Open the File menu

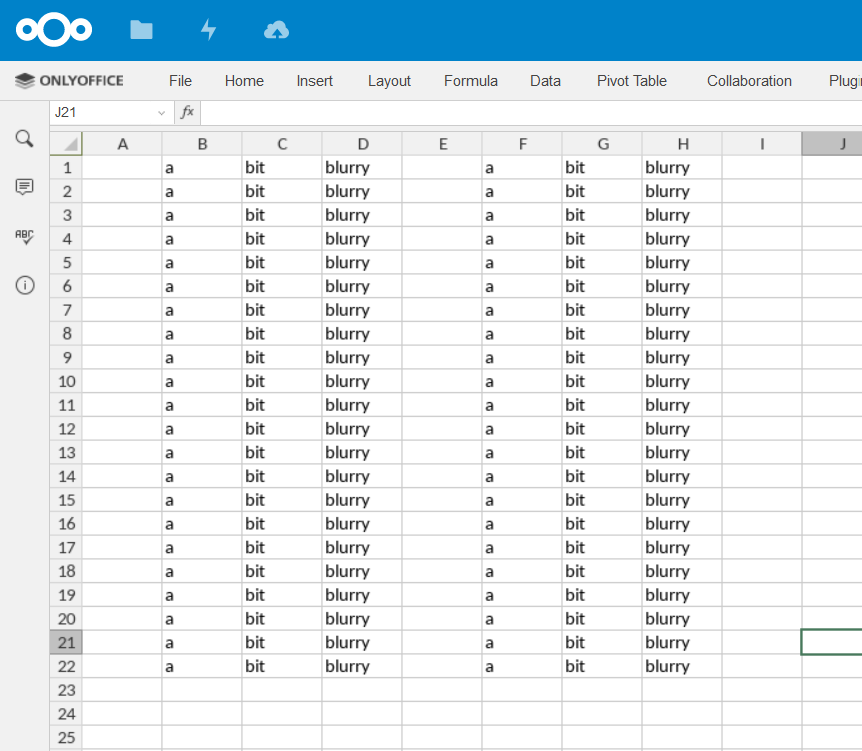tap(180, 81)
